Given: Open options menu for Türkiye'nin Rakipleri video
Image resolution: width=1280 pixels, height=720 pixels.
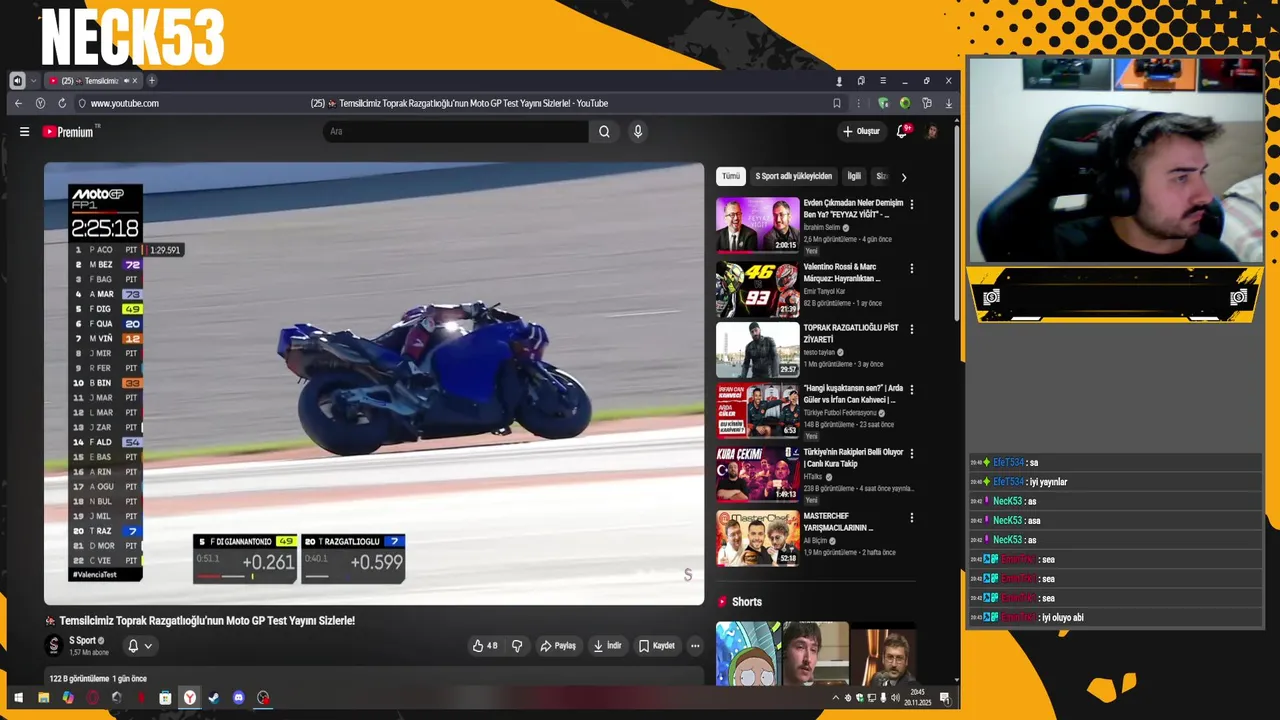Looking at the screenshot, I should coord(911,453).
